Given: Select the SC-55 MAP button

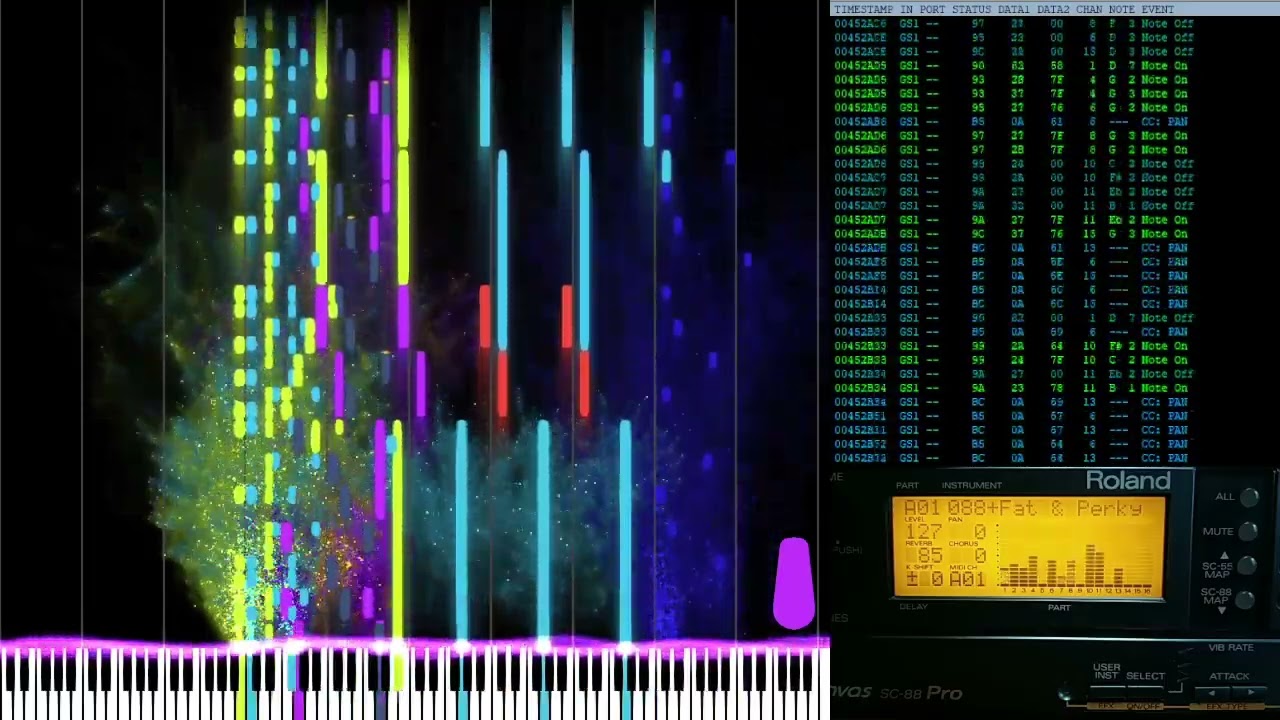Looking at the screenshot, I should click(x=1247, y=566).
